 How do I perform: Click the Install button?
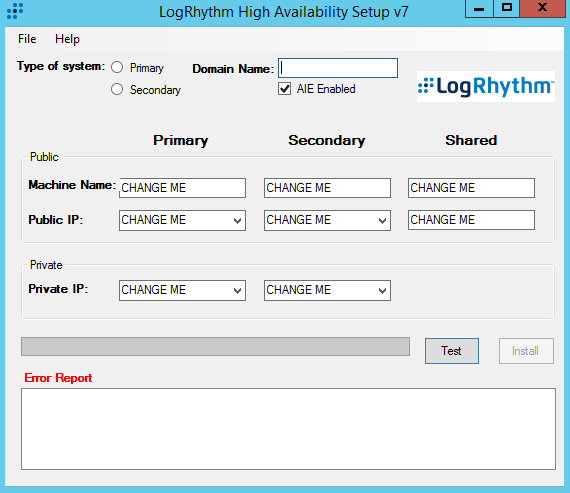526,351
